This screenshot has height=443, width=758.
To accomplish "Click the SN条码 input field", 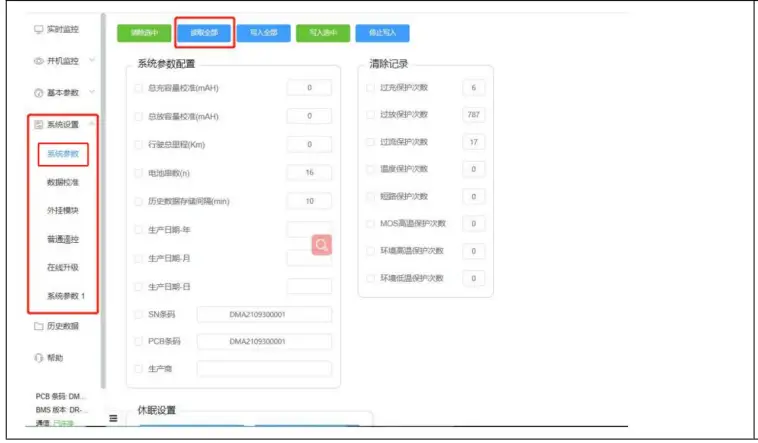I will [x=264, y=314].
